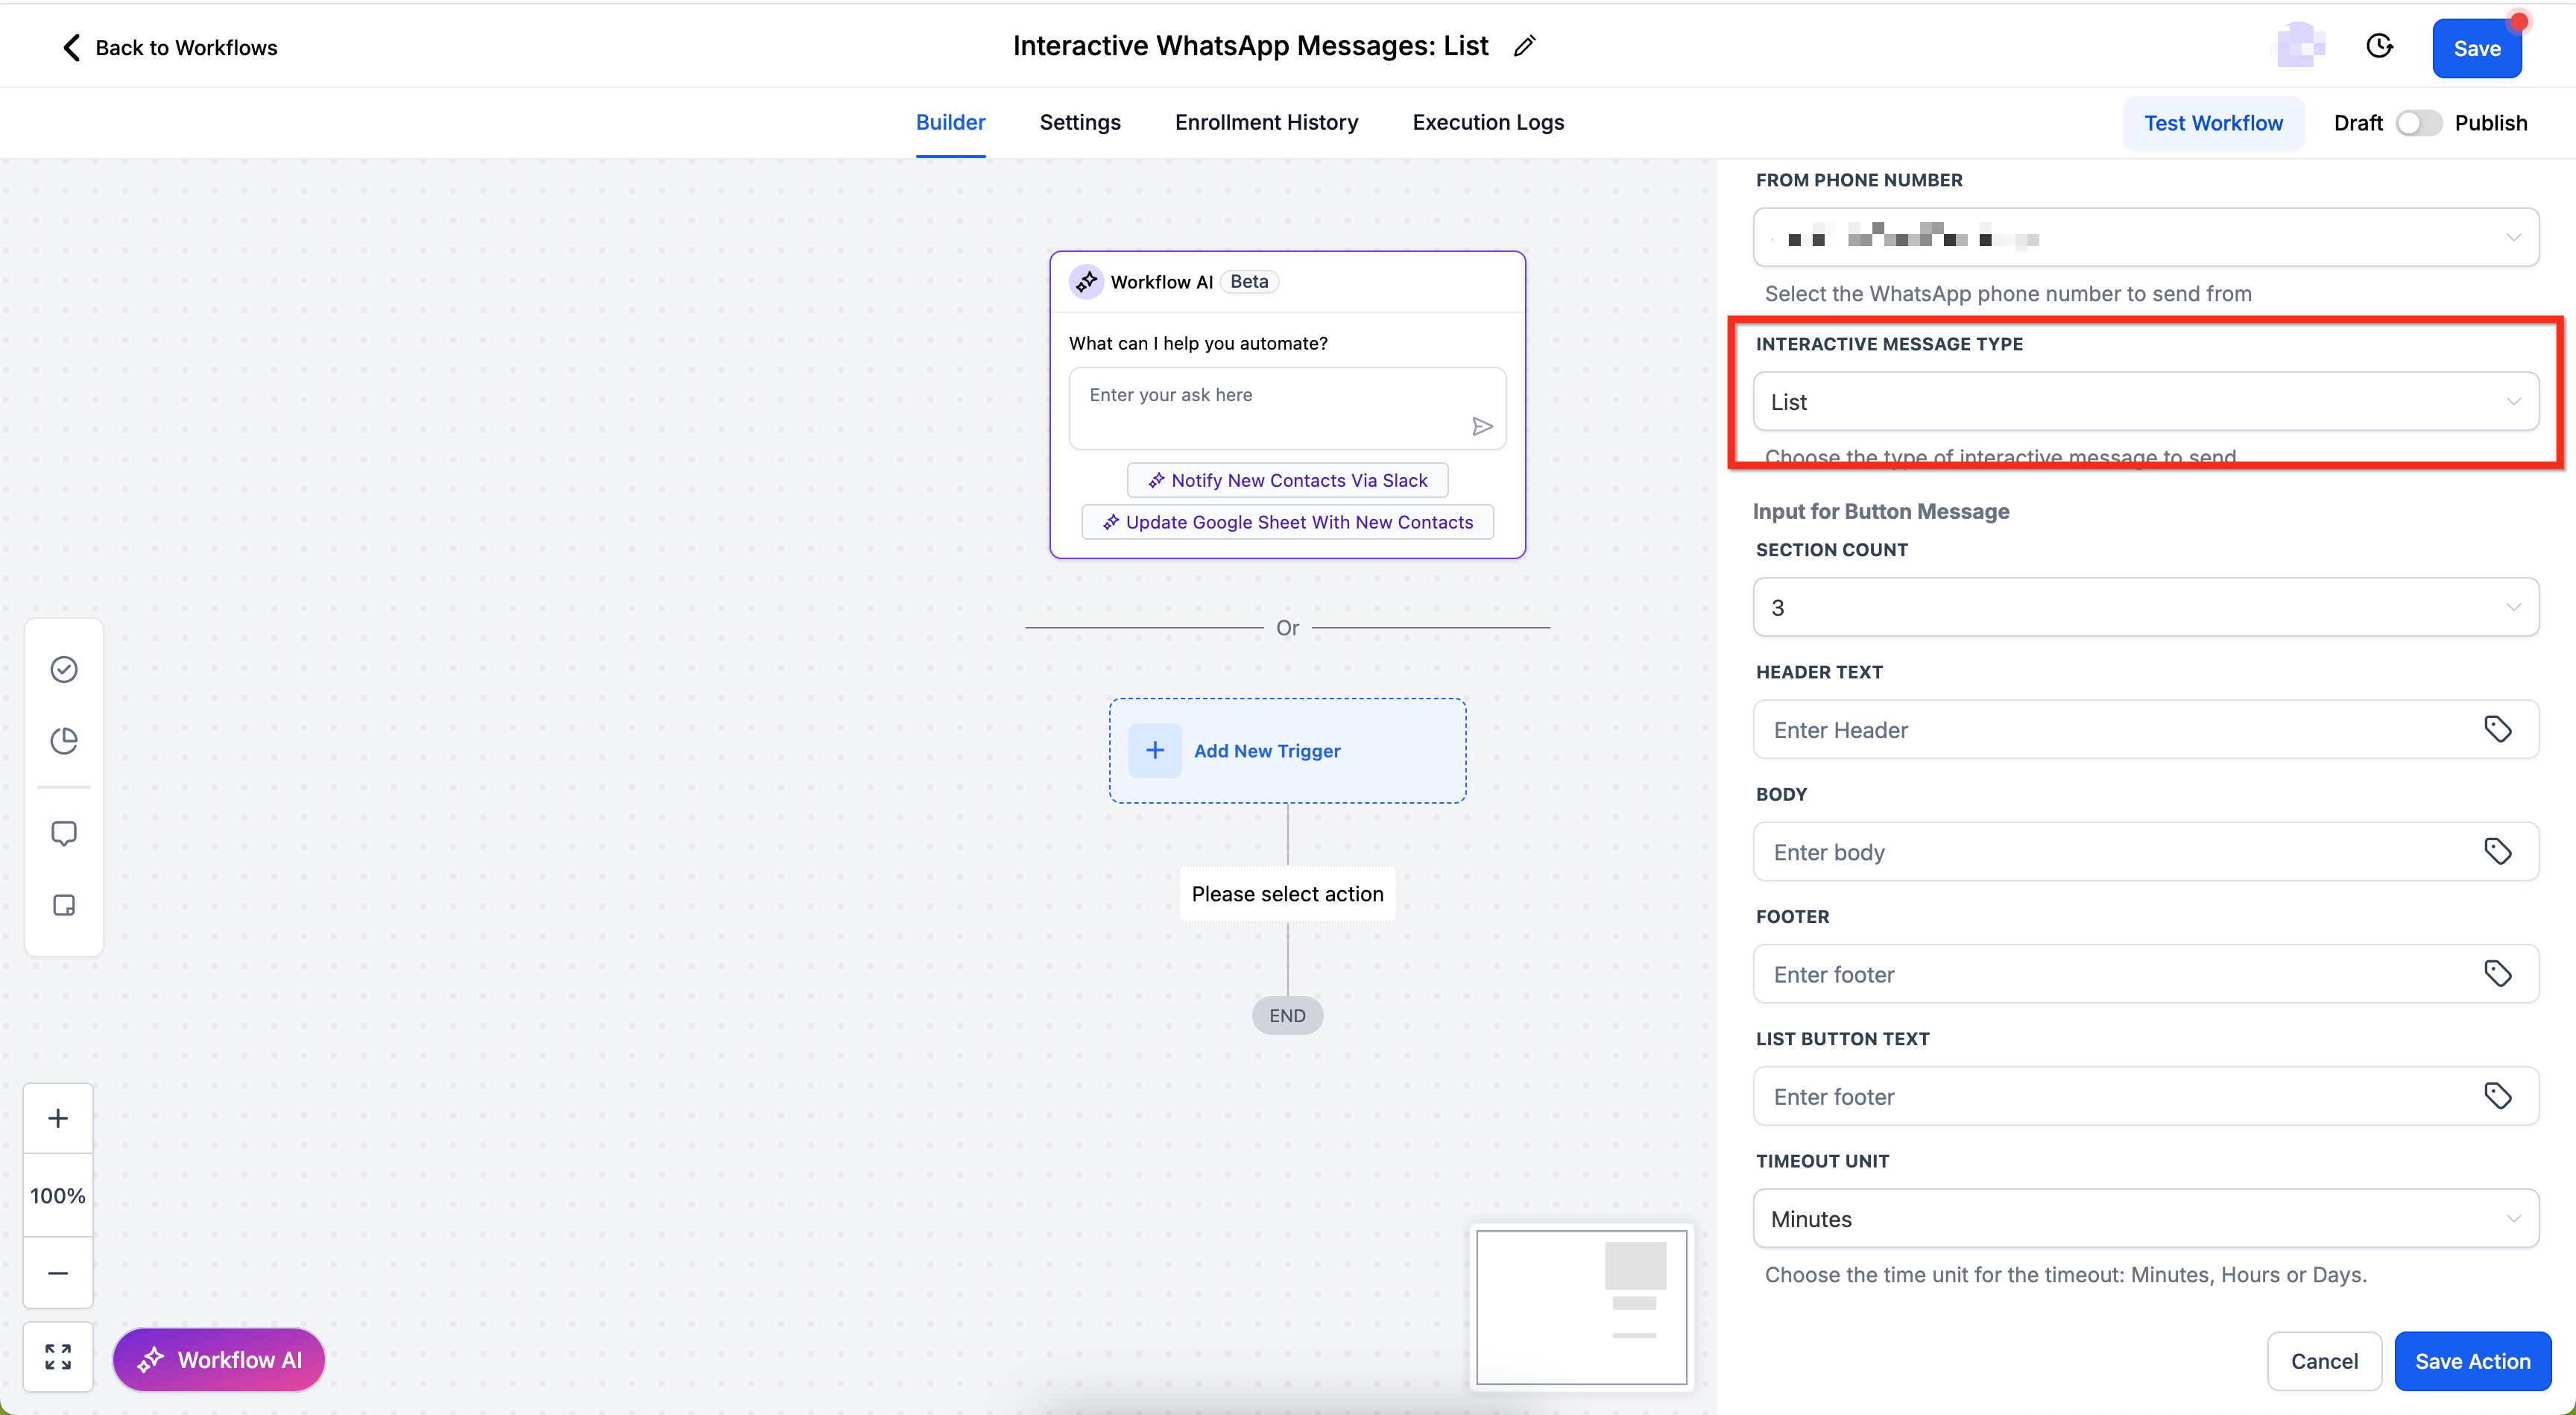Click the sticky note icon in left toolbar

64,905
